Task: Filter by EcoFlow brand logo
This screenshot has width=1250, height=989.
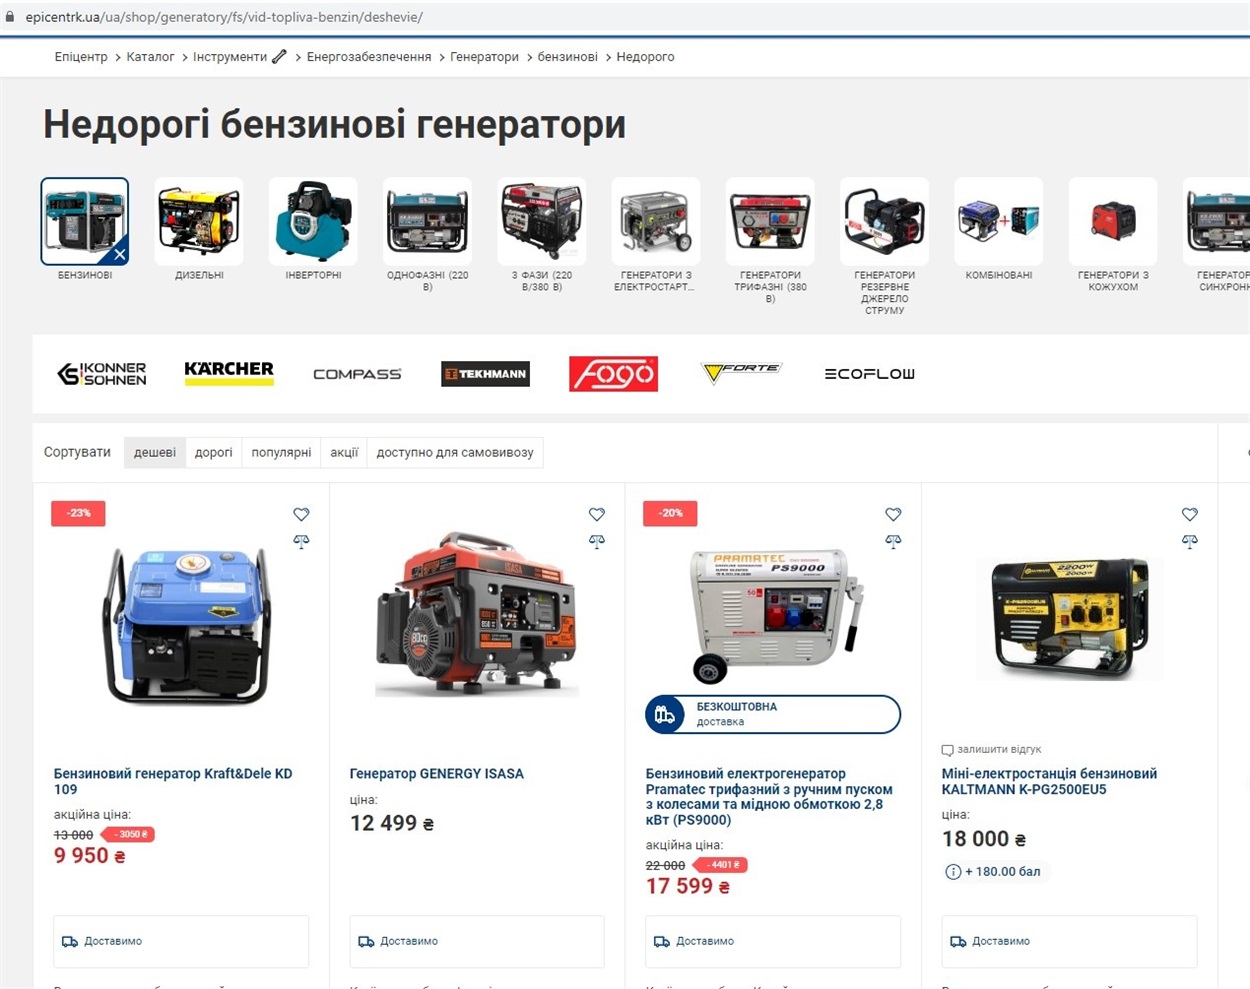Action: (870, 374)
